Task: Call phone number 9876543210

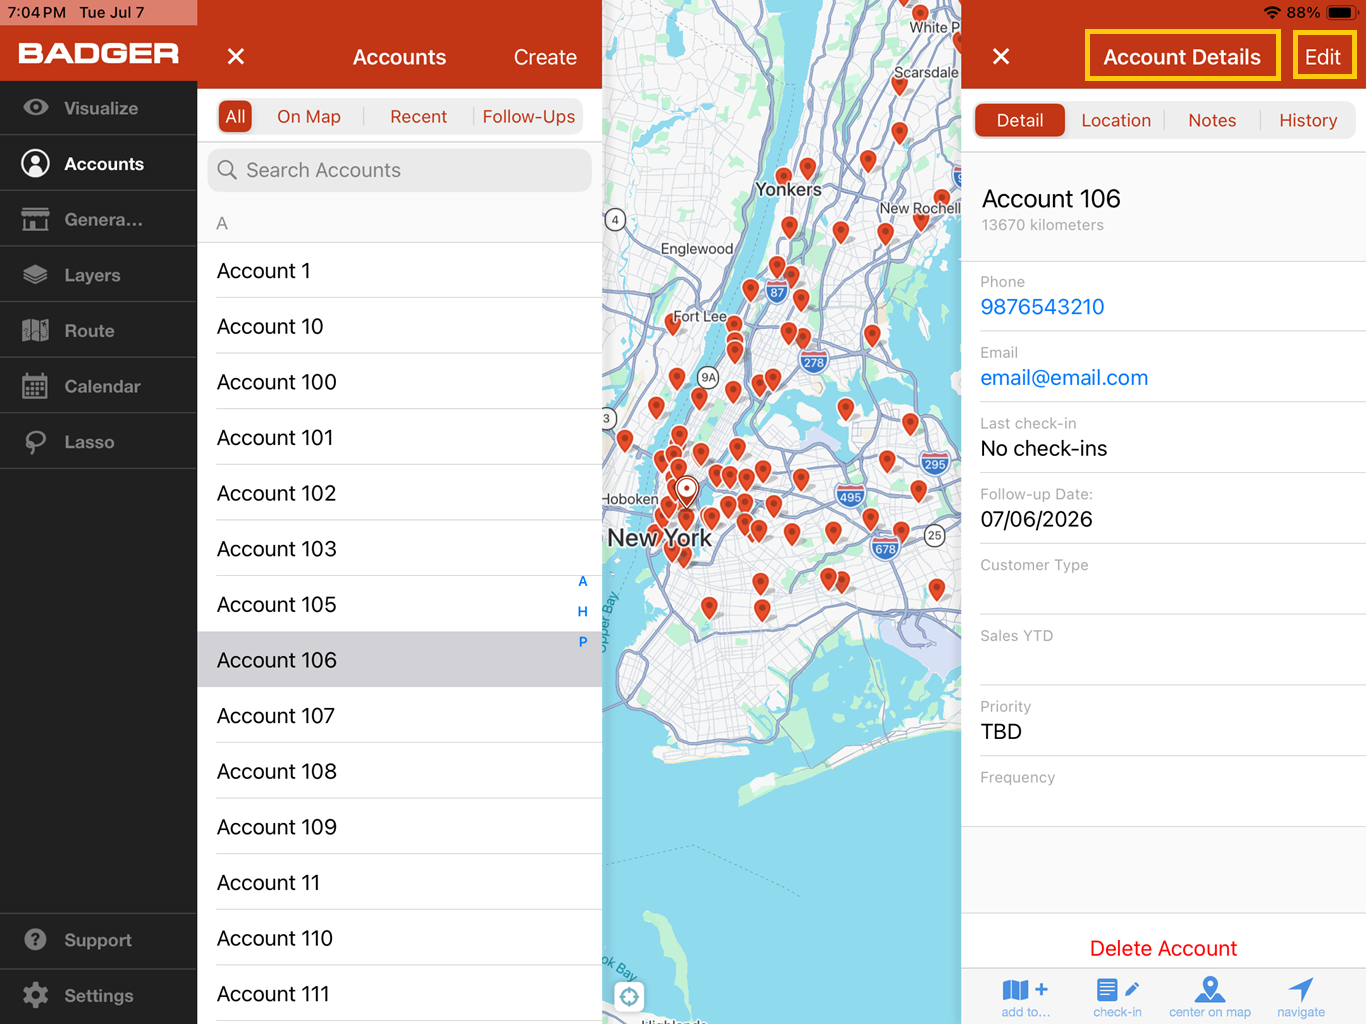Action: (x=1042, y=307)
